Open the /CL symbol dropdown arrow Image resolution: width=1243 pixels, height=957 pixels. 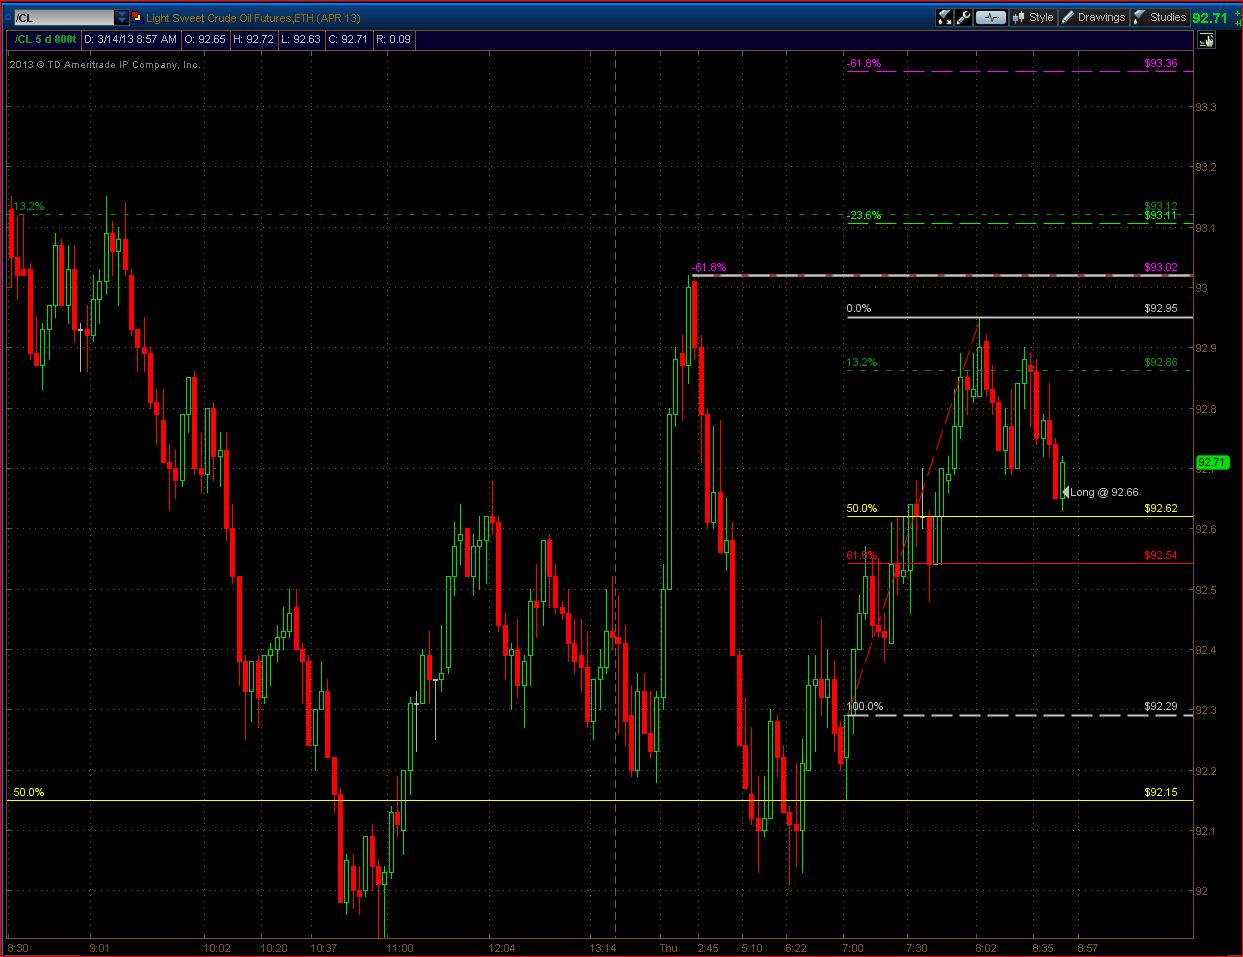(121, 18)
